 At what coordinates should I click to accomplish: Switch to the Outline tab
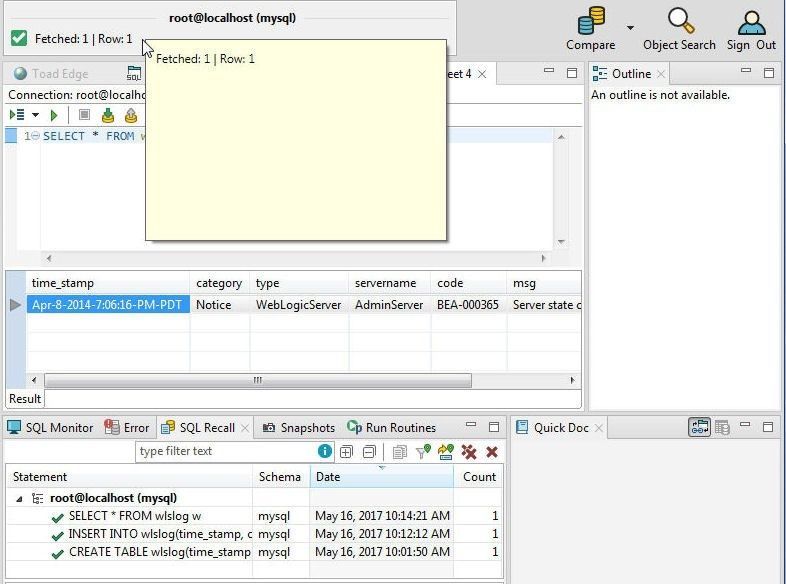coord(623,74)
